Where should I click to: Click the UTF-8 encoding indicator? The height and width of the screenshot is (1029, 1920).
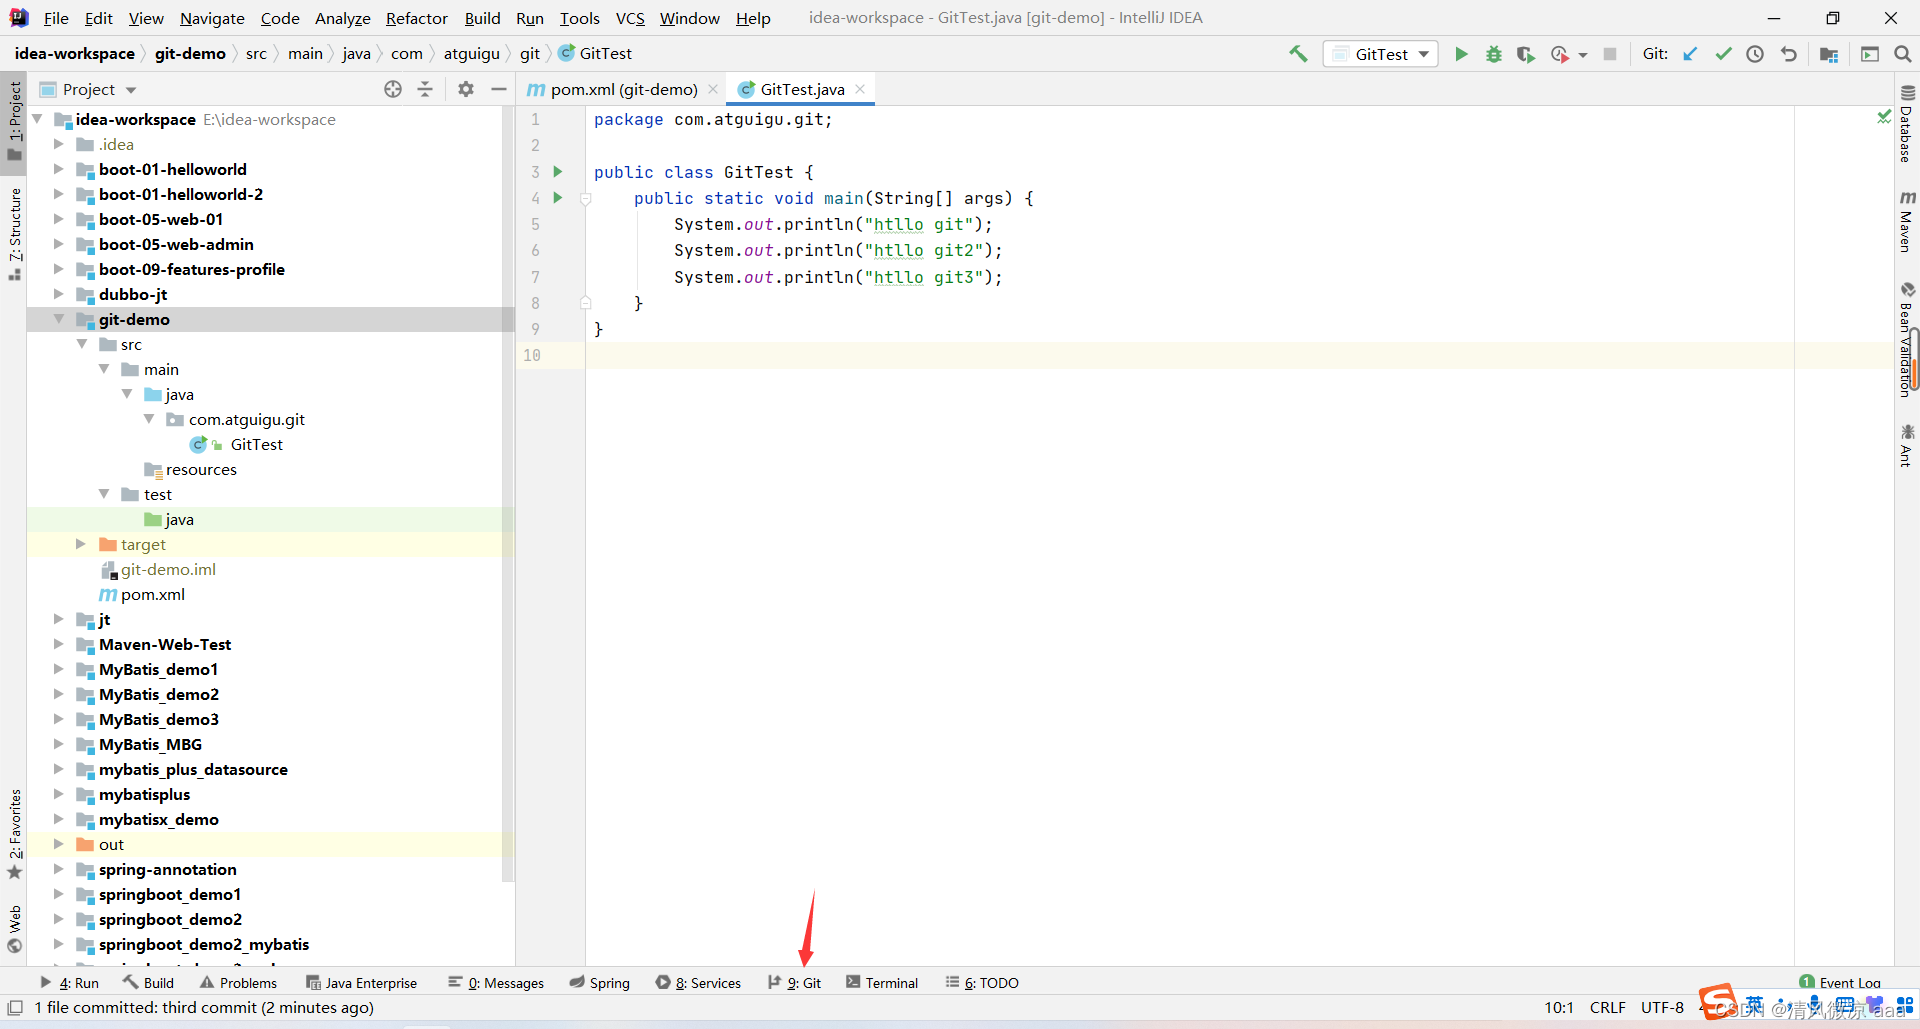1662,1008
